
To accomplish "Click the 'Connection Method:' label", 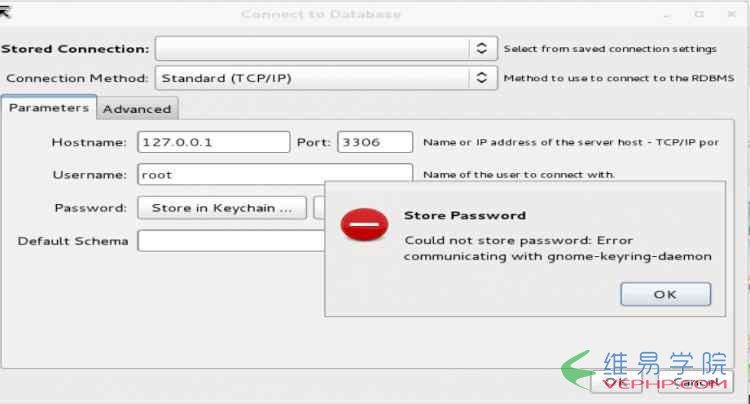I will (77, 78).
